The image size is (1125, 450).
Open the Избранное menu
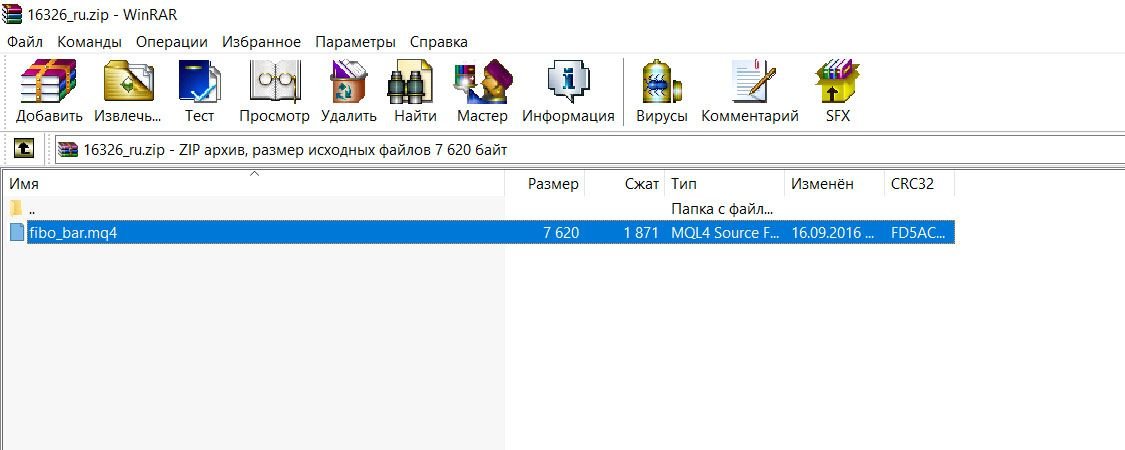261,42
